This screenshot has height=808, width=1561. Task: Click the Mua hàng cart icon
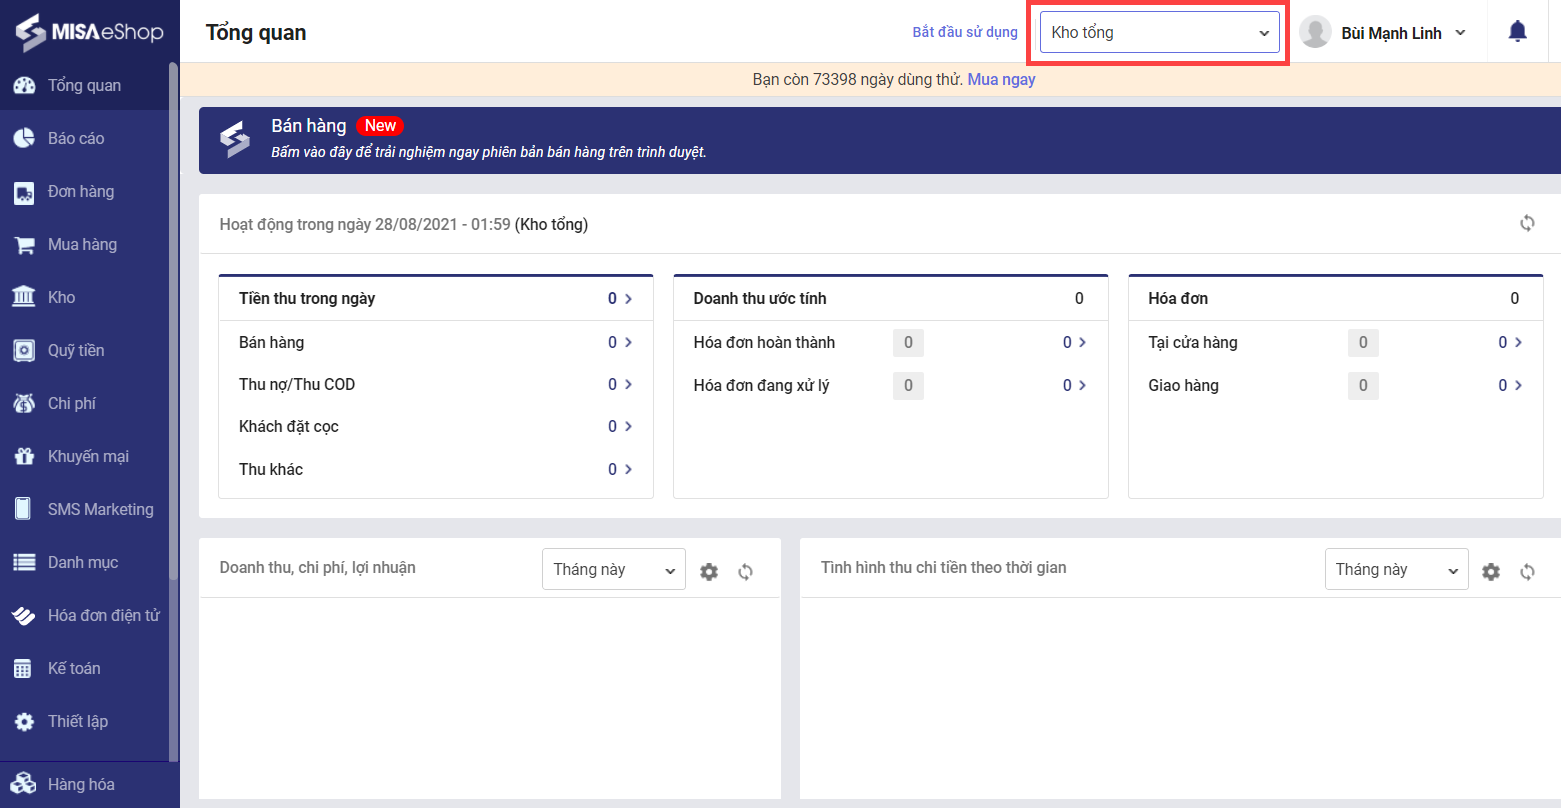[x=24, y=244]
